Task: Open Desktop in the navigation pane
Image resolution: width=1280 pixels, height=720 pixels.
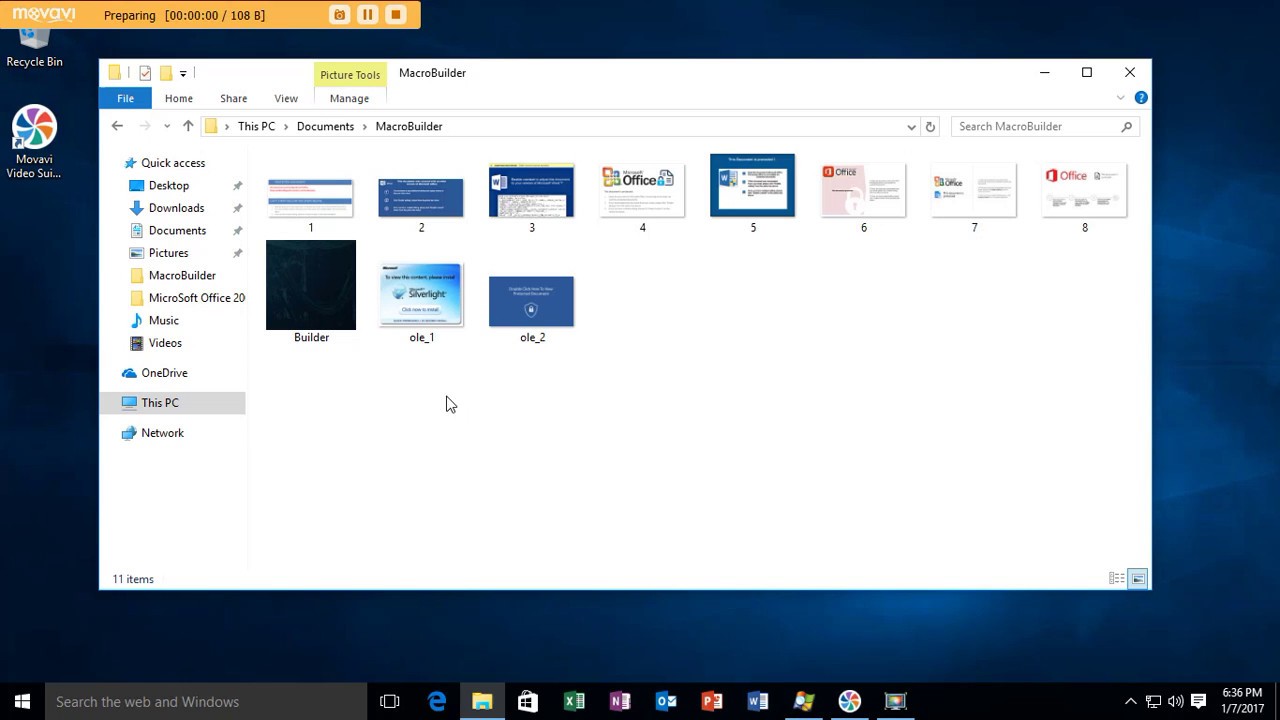Action: click(x=168, y=185)
